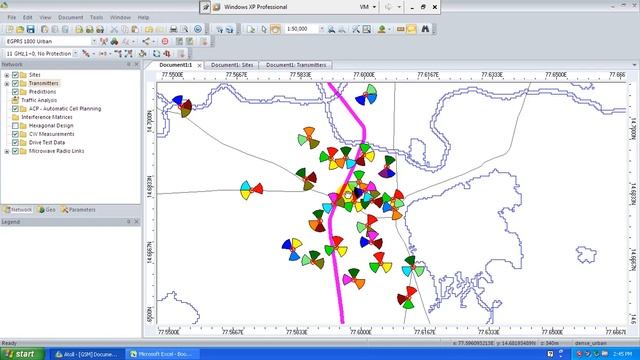Open the Help menu
The width and height of the screenshot is (640, 360).
click(143, 18)
